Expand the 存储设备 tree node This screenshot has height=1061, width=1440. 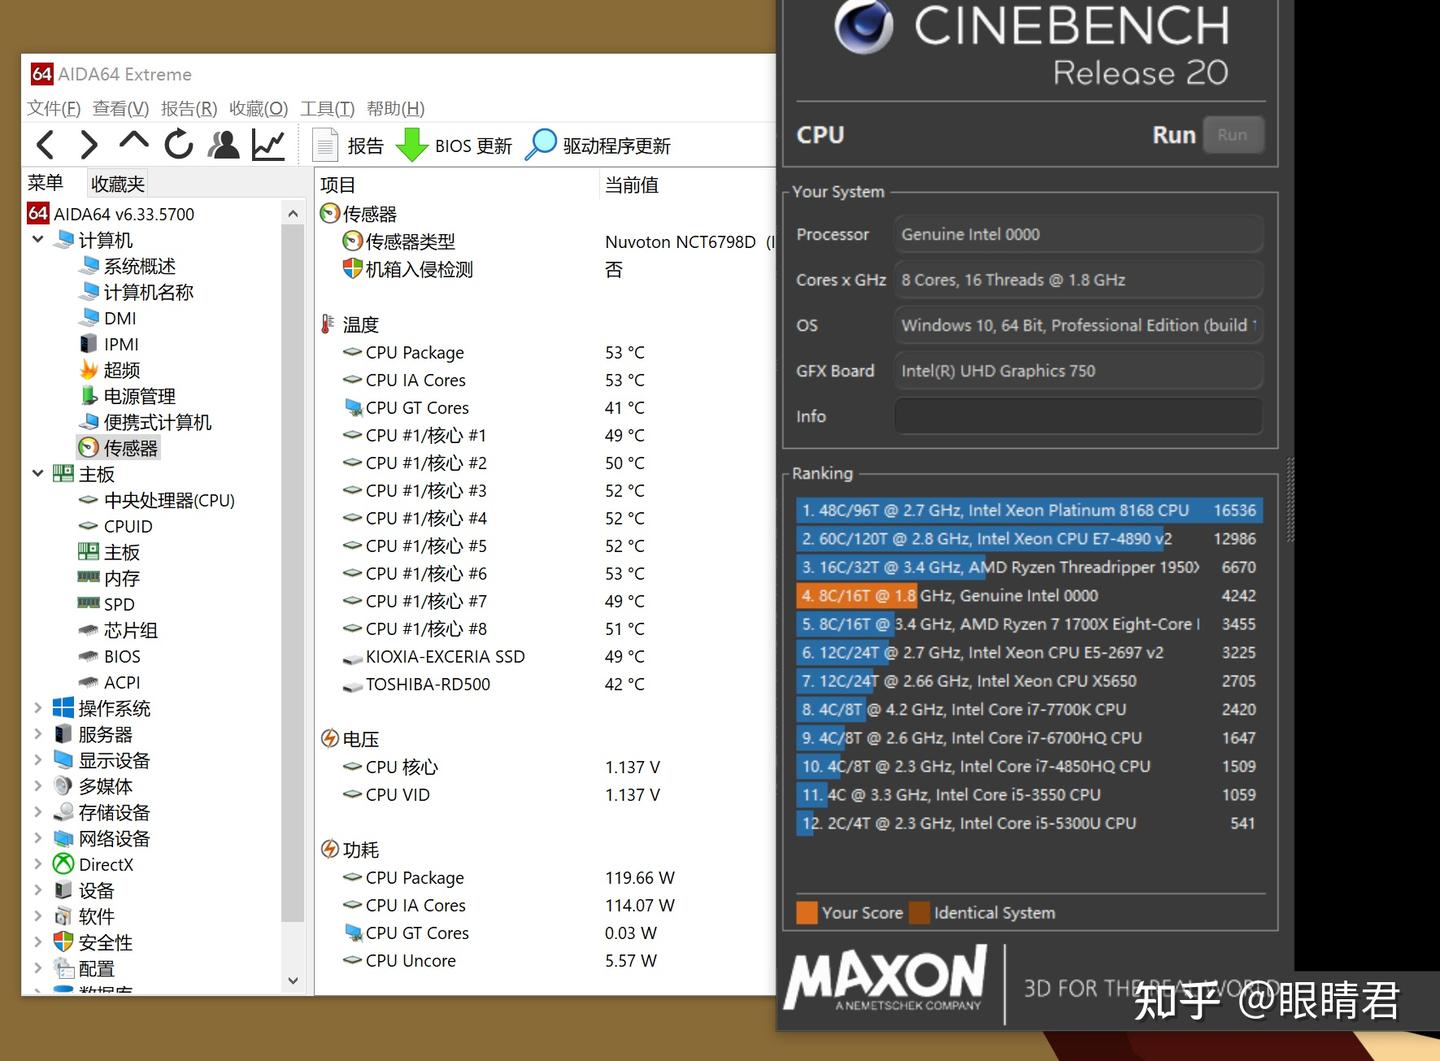point(38,812)
